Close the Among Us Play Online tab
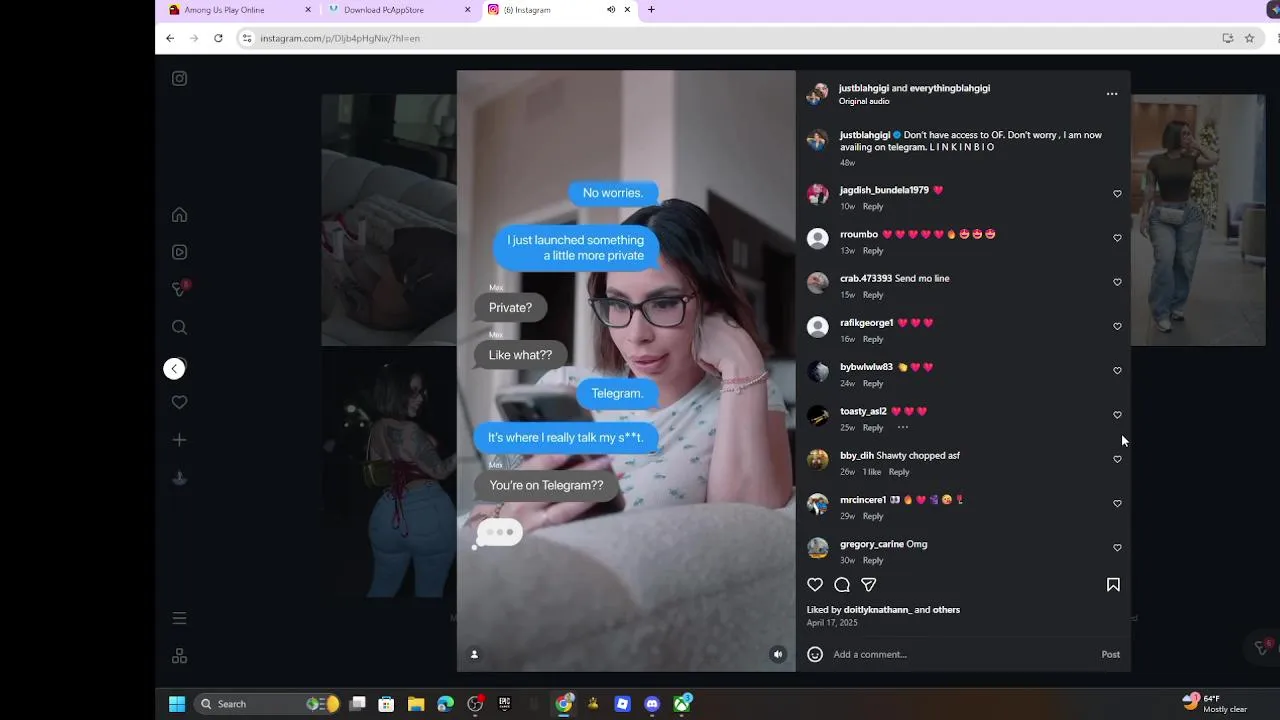1280x720 pixels. [308, 10]
